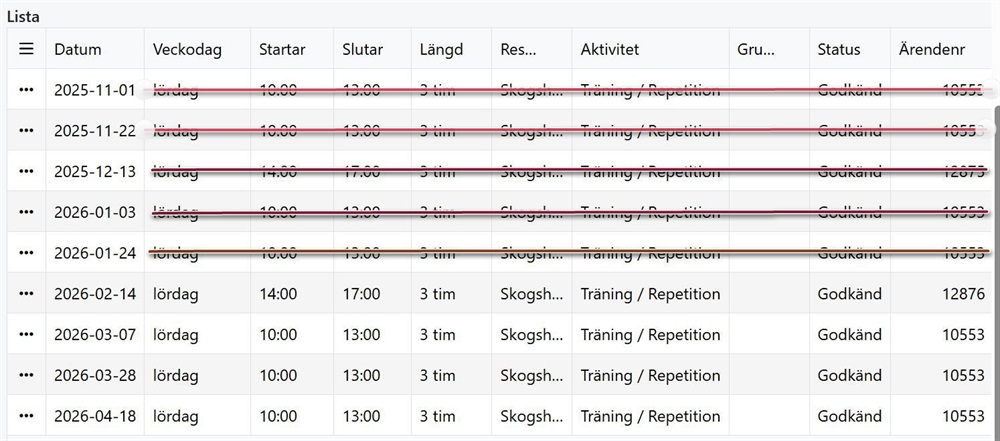Open the ellipsis menu for 2026-01-03
The height and width of the screenshot is (441, 1000).
[26, 212]
